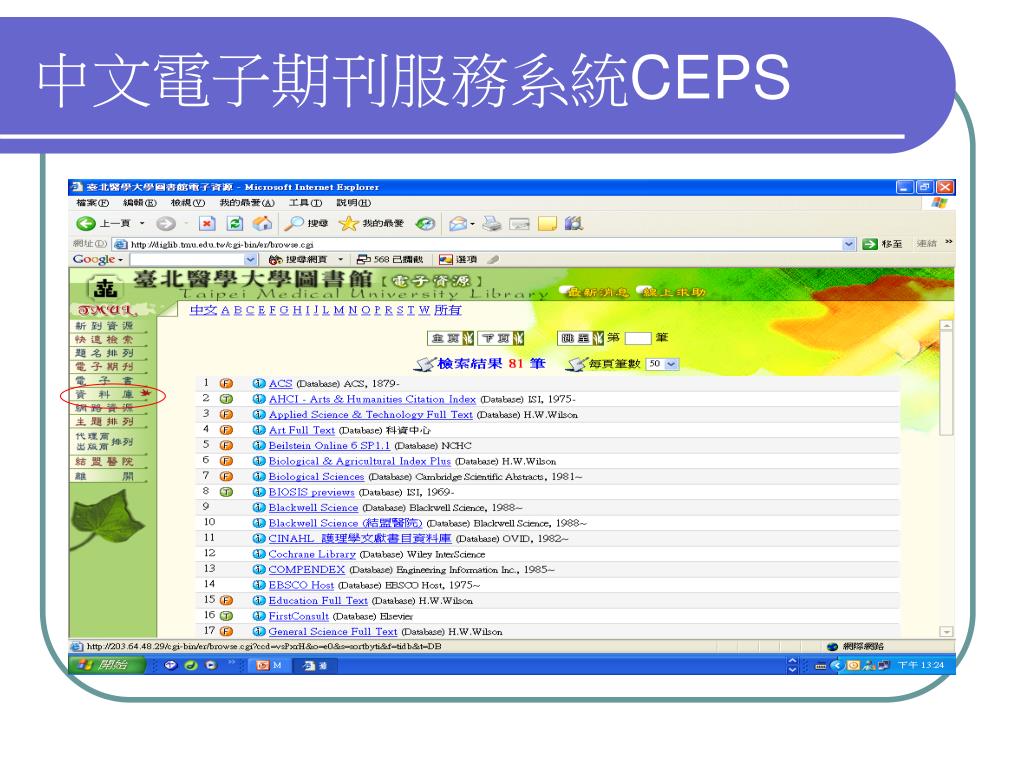The width and height of the screenshot is (1024, 768).
Task: Open the COMPENDEX link
Action: [x=306, y=569]
